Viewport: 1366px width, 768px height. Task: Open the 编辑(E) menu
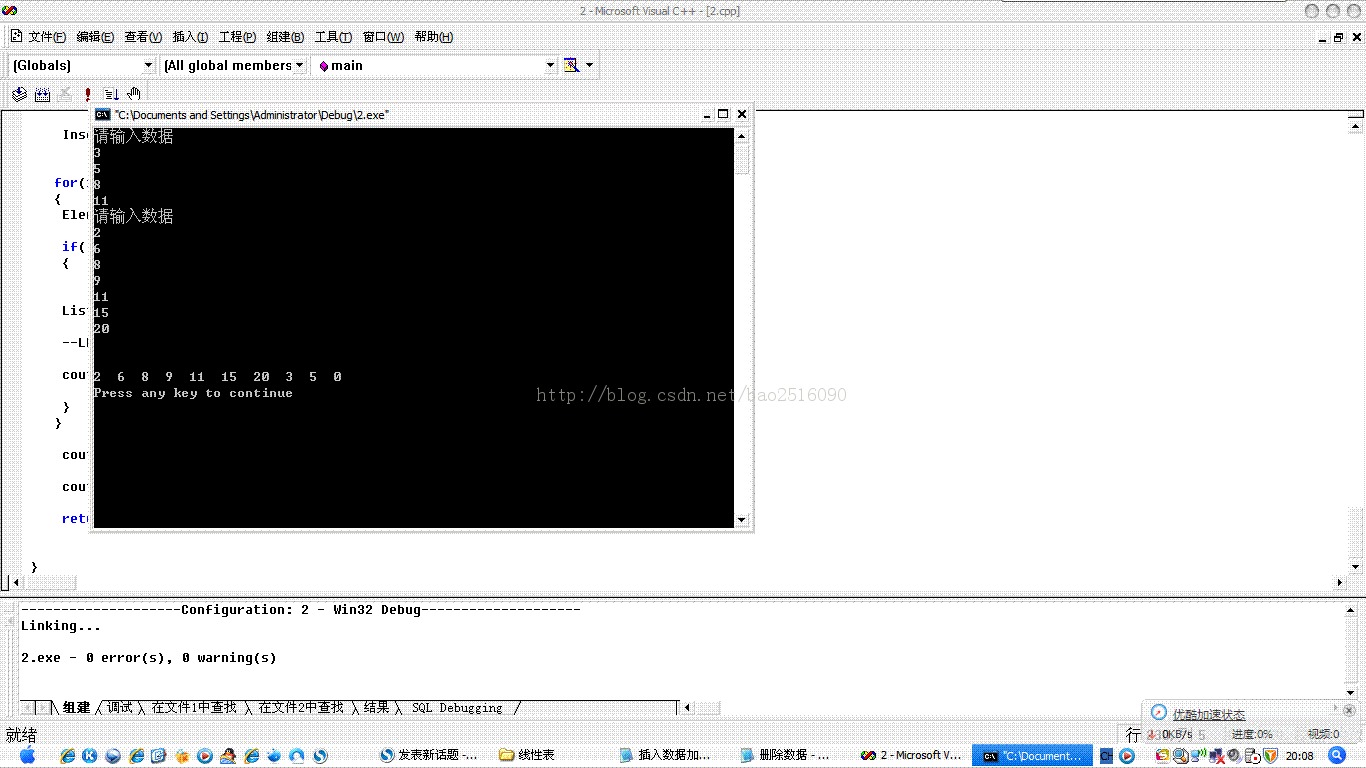point(95,37)
